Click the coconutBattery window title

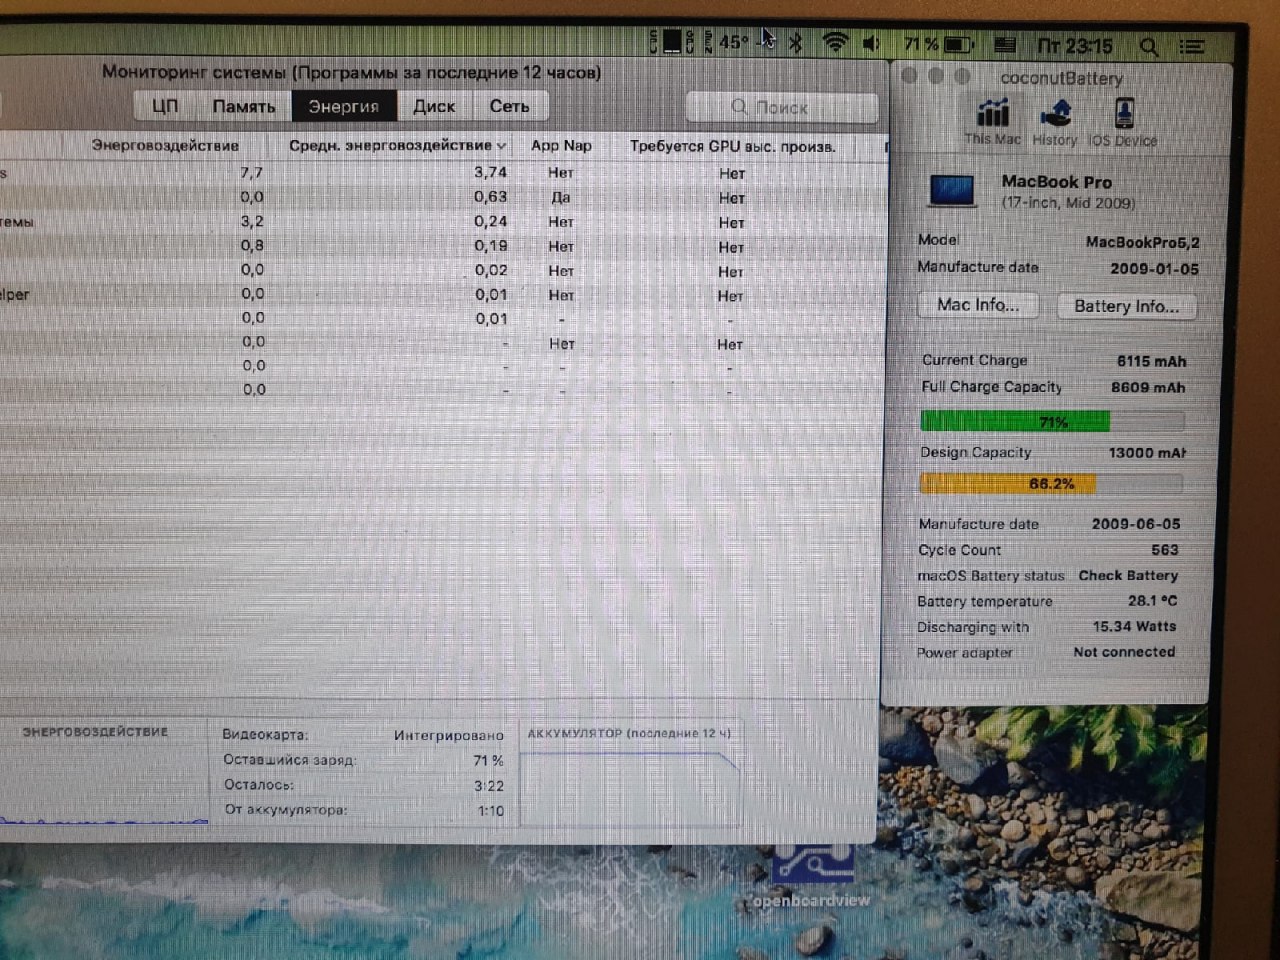tap(1061, 78)
